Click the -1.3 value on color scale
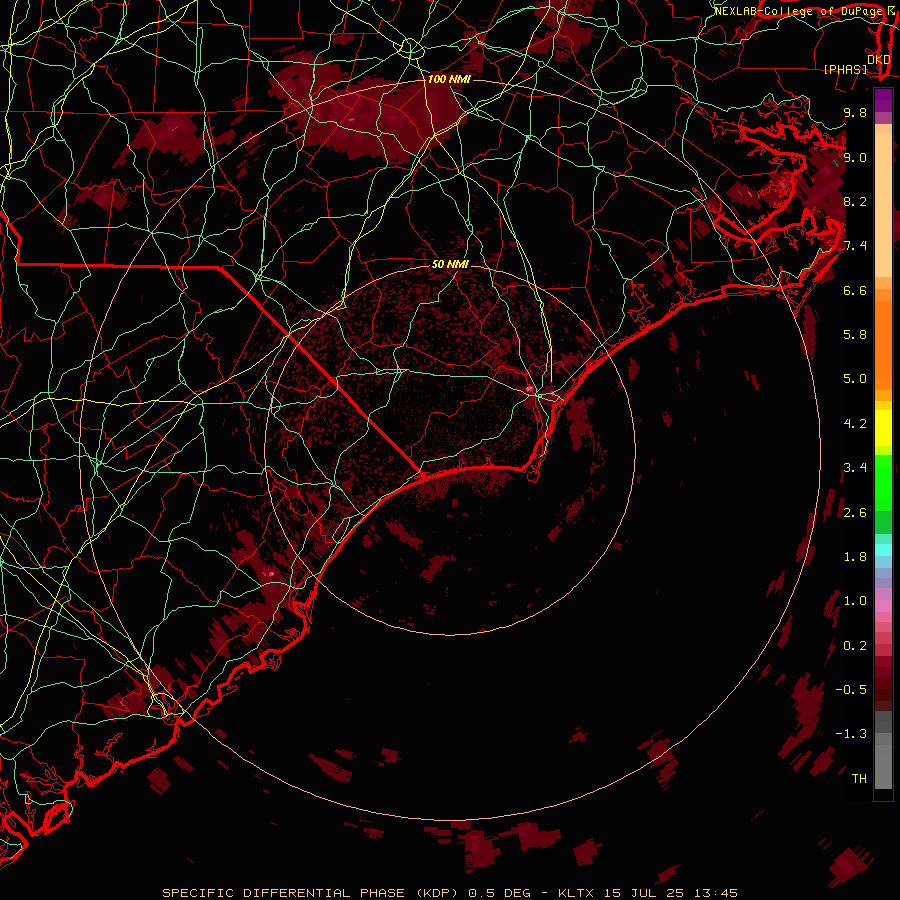This screenshot has height=900, width=900. click(x=851, y=734)
